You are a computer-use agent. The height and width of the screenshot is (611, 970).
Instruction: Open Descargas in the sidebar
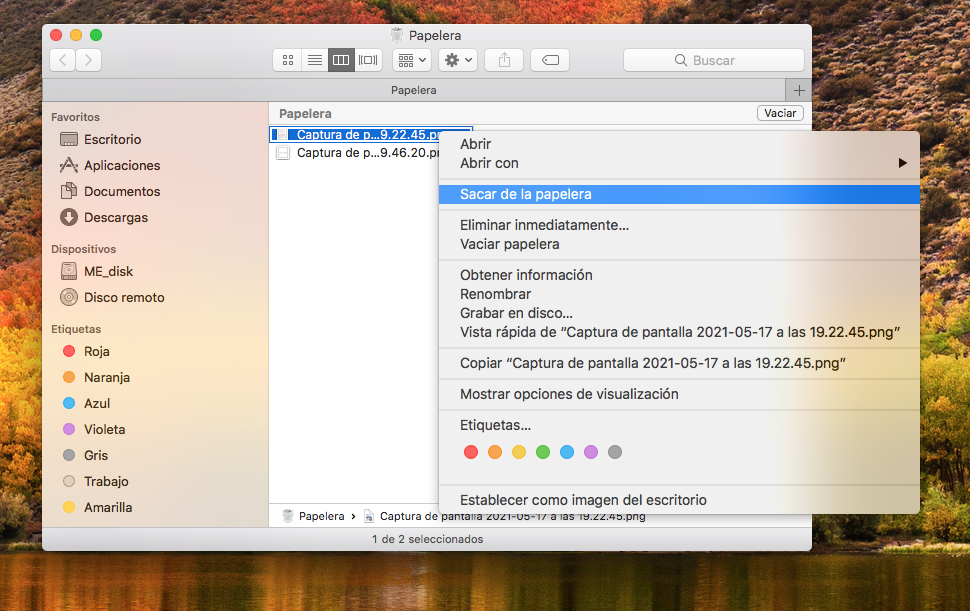click(x=115, y=217)
